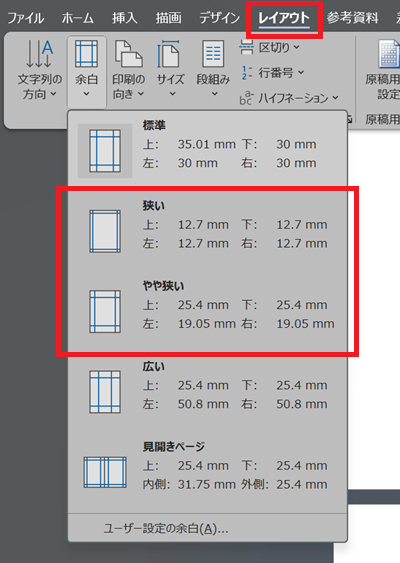This screenshot has width=400, height=563.
Task: Click the 段組み columns icon
Action: (213, 54)
